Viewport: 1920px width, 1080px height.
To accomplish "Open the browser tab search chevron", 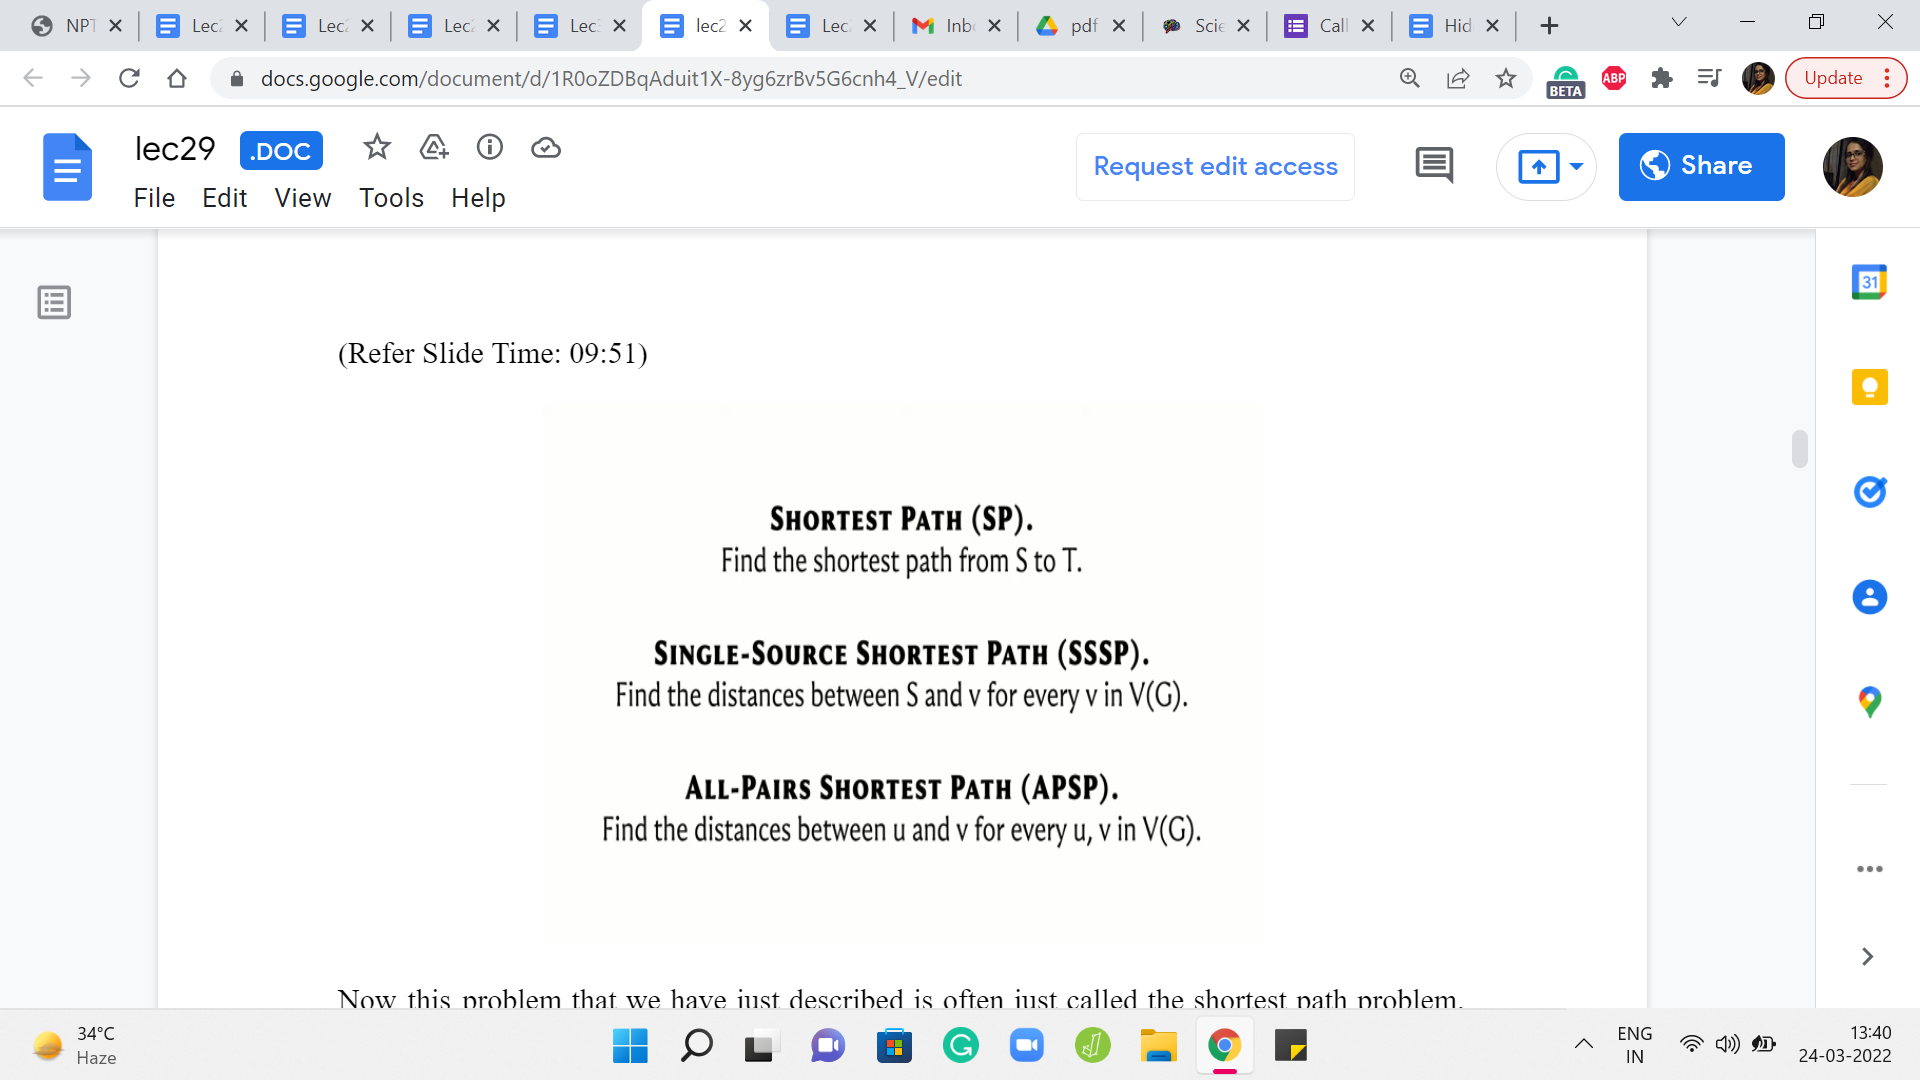I will pos(1679,23).
